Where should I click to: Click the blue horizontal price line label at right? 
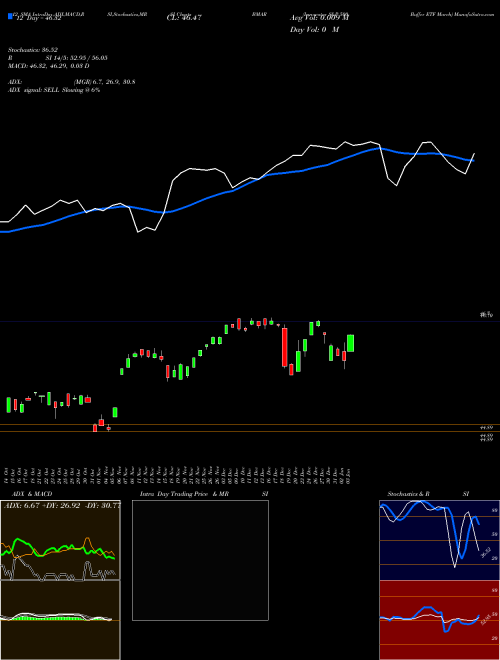pyautogui.click(x=487, y=314)
